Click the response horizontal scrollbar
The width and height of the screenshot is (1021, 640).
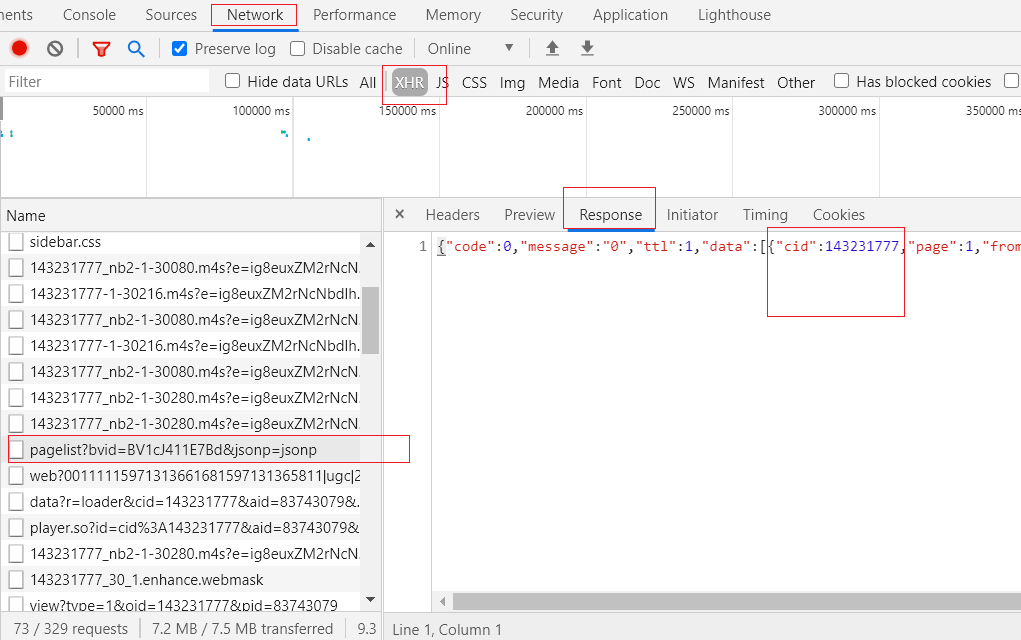click(x=730, y=601)
